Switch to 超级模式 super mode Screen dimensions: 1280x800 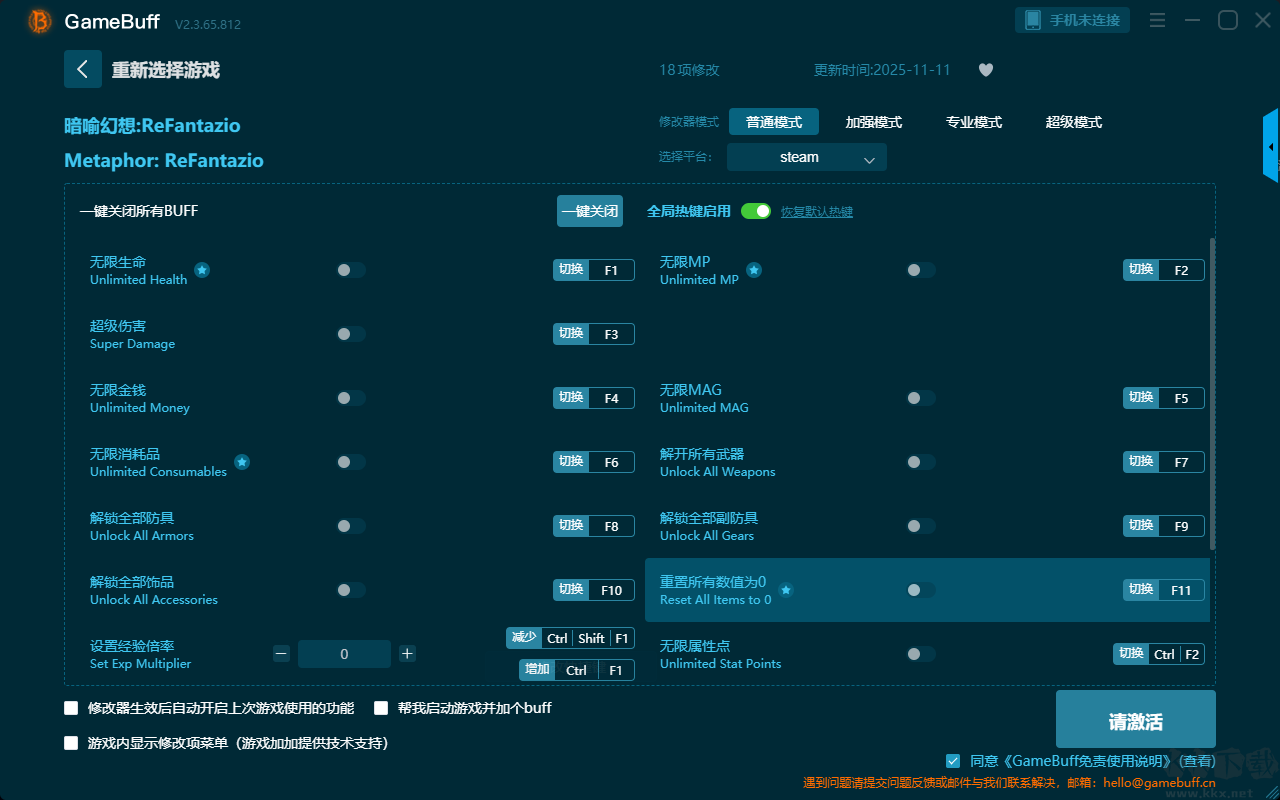pyautogui.click(x=1074, y=122)
